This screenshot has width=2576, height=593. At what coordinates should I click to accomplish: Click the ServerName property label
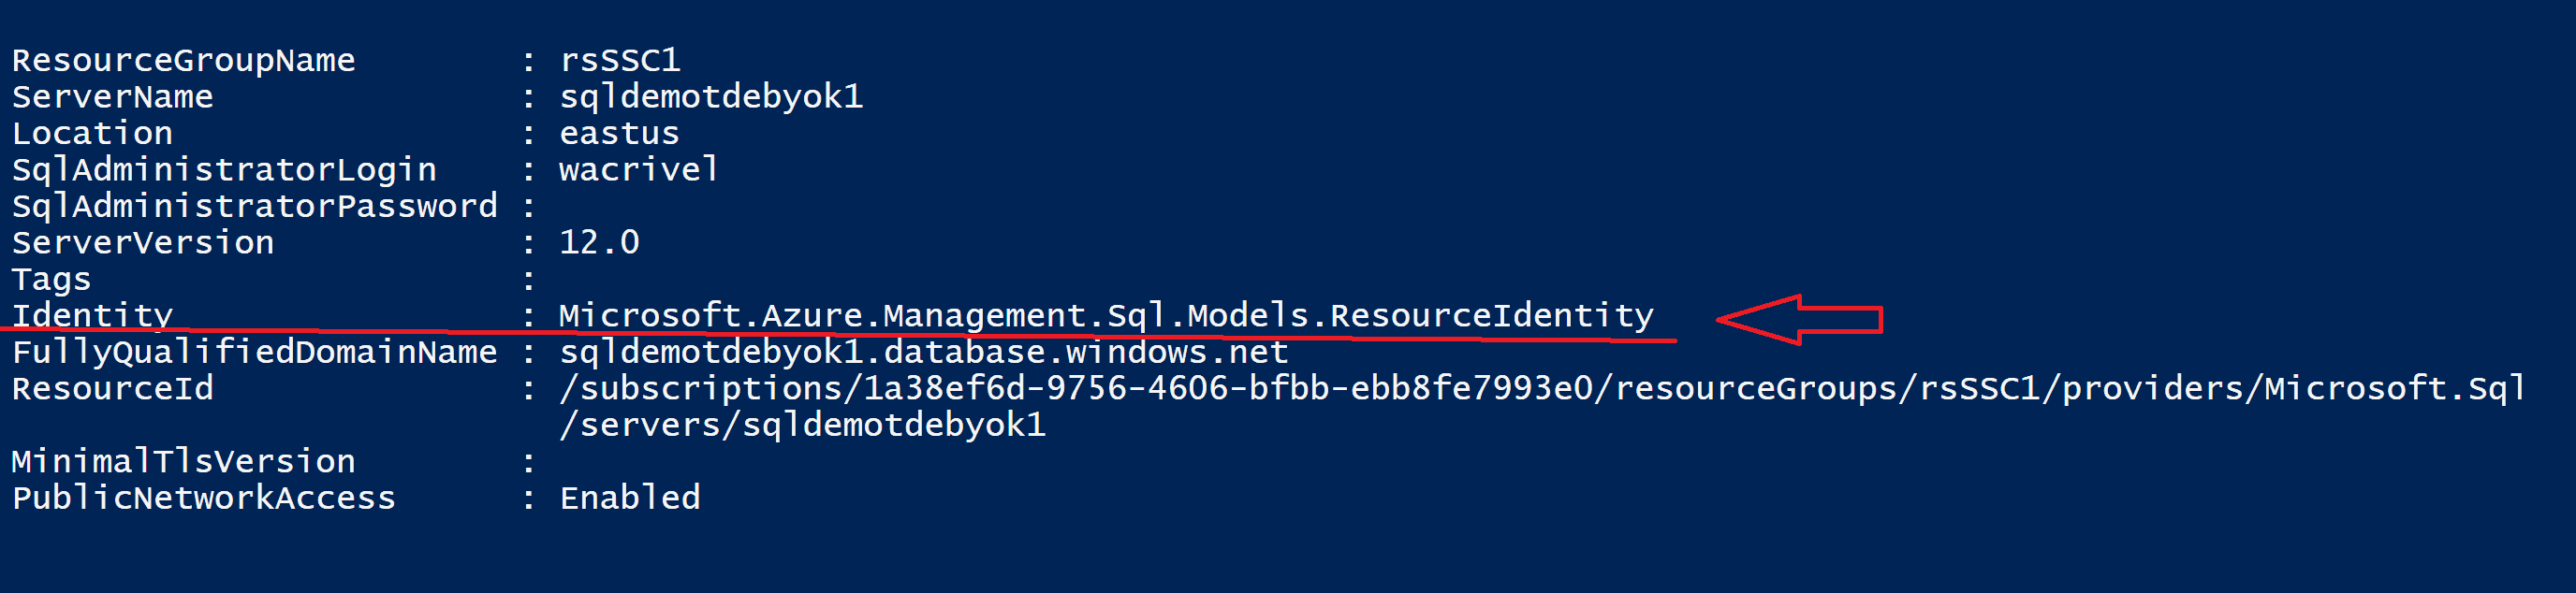112,97
